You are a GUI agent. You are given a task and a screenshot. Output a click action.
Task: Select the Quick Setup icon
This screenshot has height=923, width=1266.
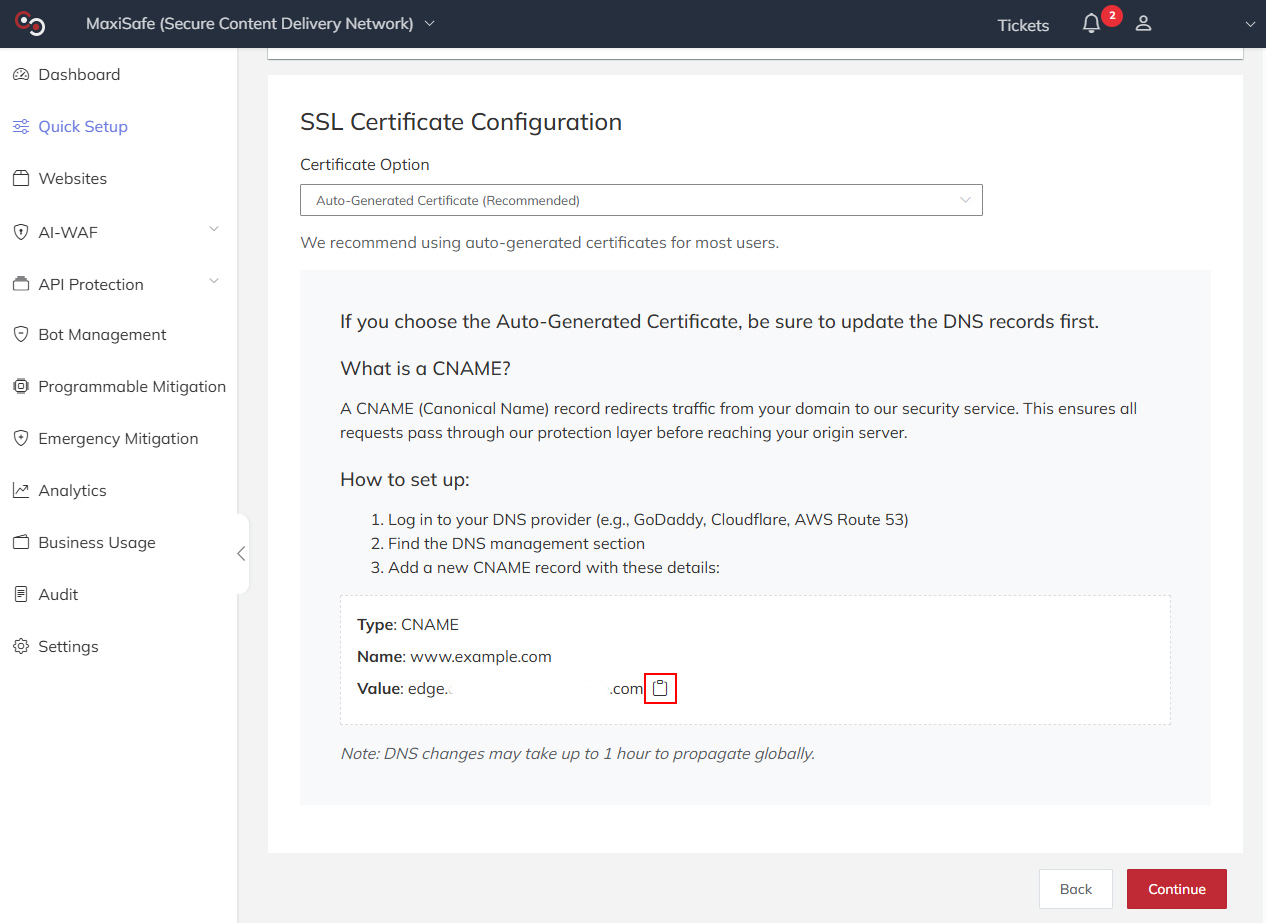tap(19, 126)
